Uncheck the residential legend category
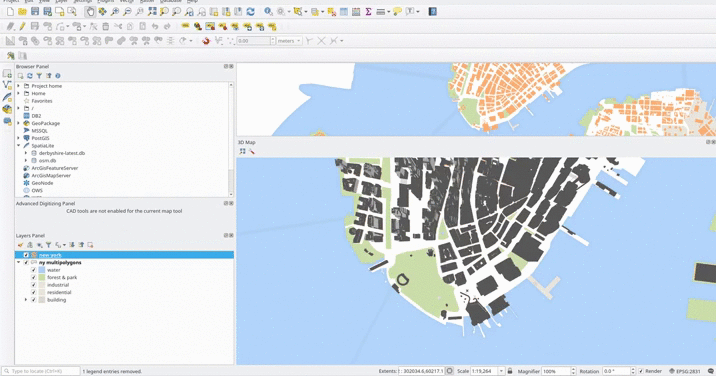The image size is (716, 376). click(x=33, y=292)
